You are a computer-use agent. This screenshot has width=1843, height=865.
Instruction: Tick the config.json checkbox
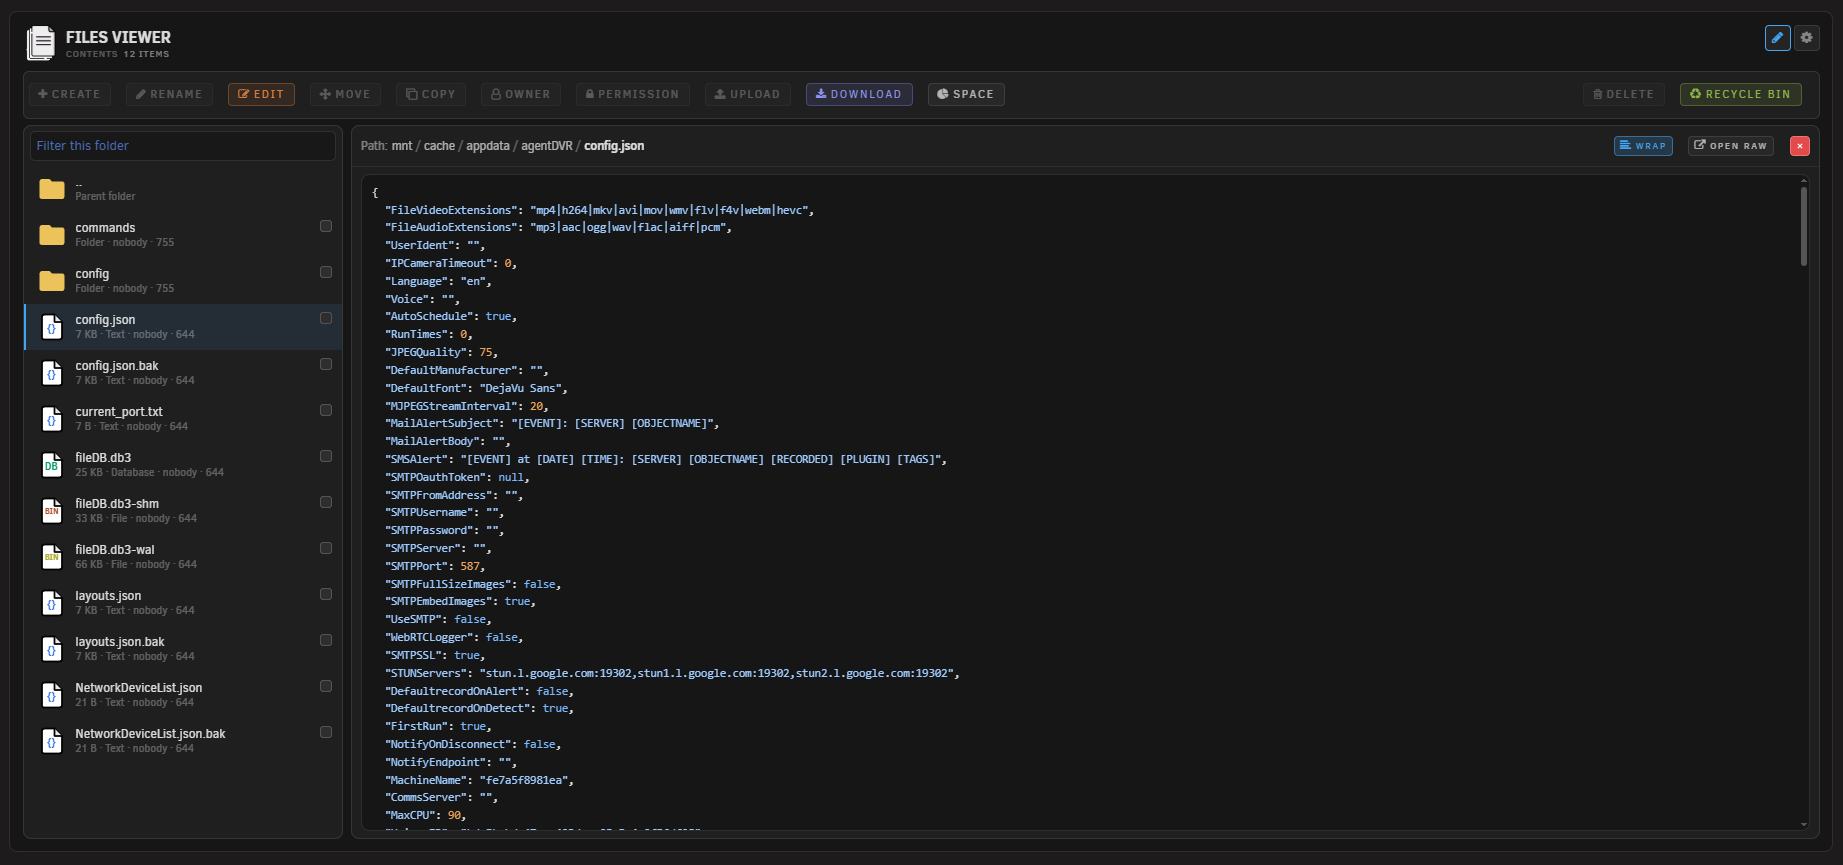326,318
